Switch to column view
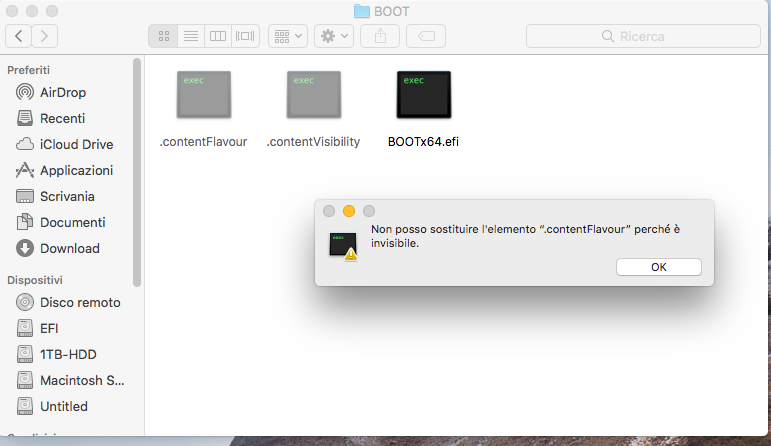 point(218,36)
